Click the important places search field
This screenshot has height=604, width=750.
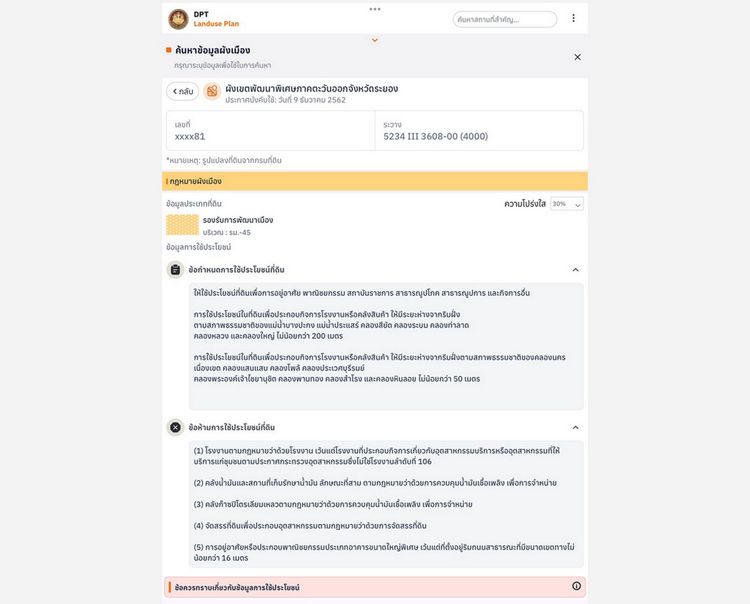pyautogui.click(x=505, y=20)
